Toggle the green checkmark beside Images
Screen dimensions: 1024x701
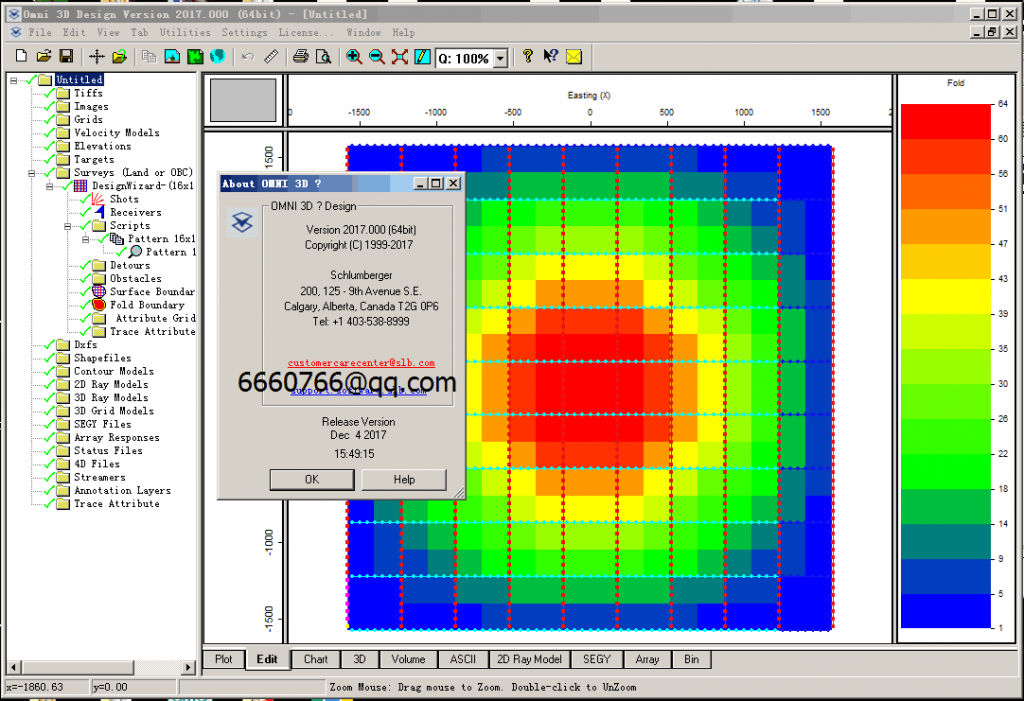pyautogui.click(x=49, y=106)
